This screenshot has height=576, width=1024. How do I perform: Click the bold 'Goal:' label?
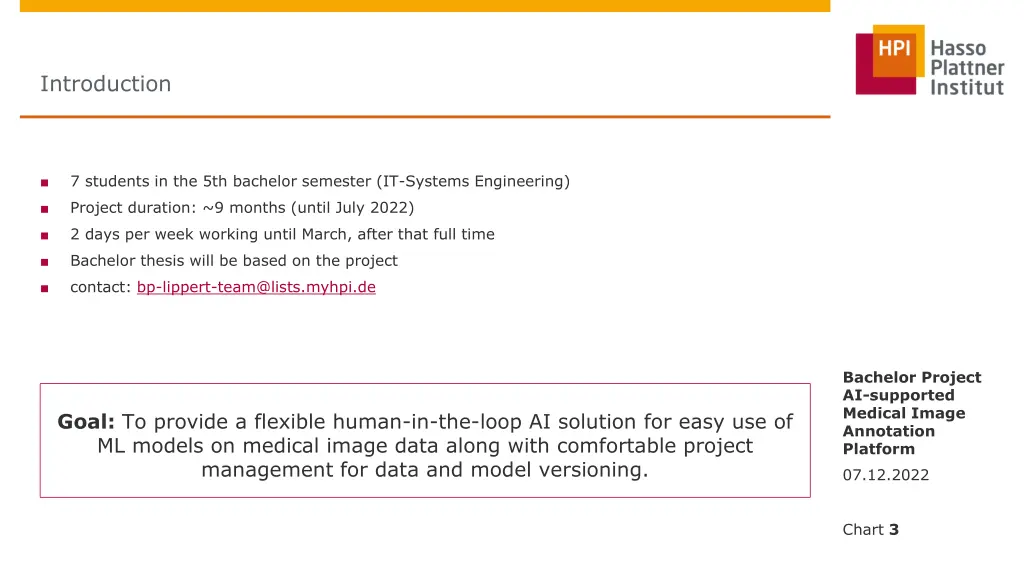pos(86,421)
